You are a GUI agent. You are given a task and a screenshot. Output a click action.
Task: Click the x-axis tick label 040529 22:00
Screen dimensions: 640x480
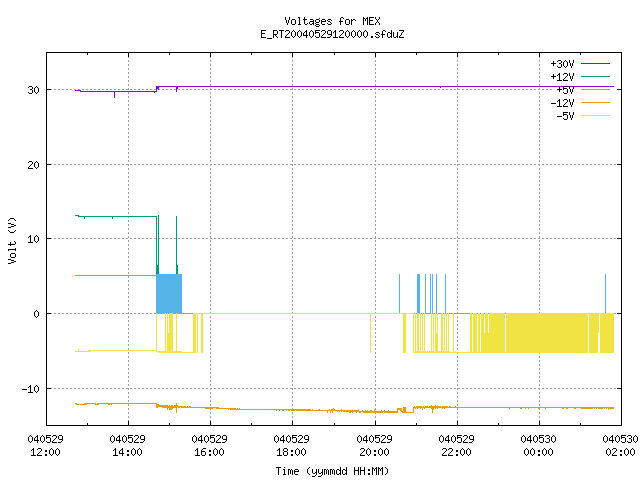coord(456,445)
